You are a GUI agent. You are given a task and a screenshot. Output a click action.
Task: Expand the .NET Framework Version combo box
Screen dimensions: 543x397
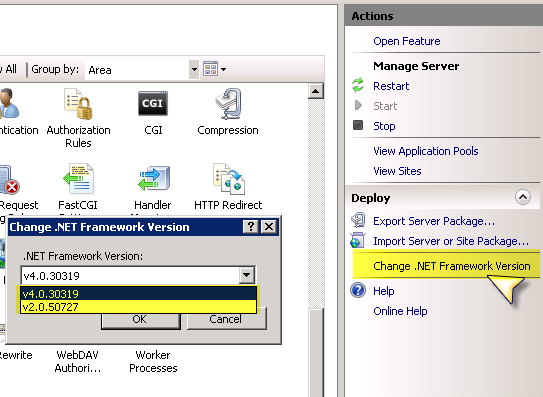(247, 275)
